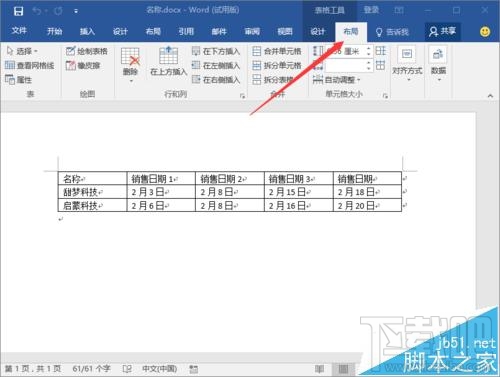Undo the last action
500x377 pixels.
click(x=37, y=11)
